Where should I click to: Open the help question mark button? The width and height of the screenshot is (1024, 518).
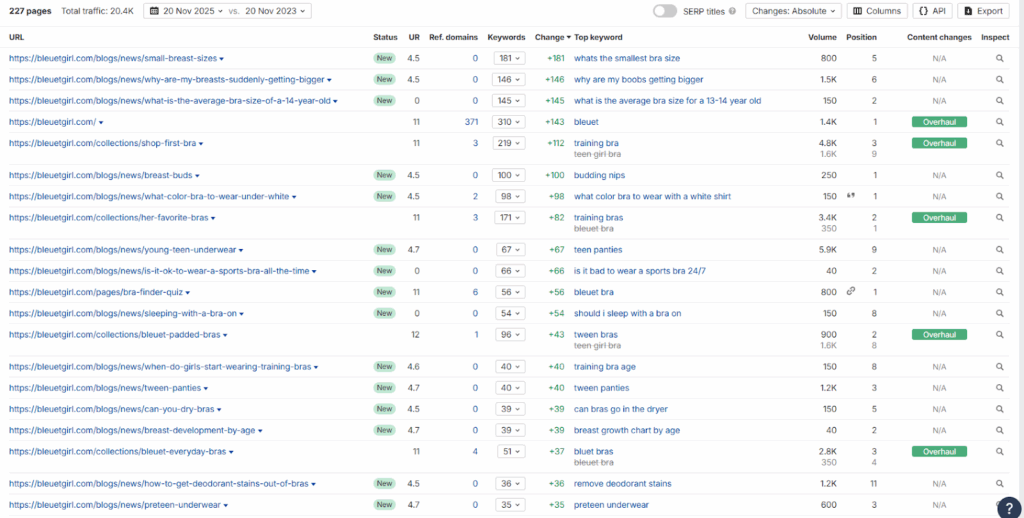tap(1009, 507)
